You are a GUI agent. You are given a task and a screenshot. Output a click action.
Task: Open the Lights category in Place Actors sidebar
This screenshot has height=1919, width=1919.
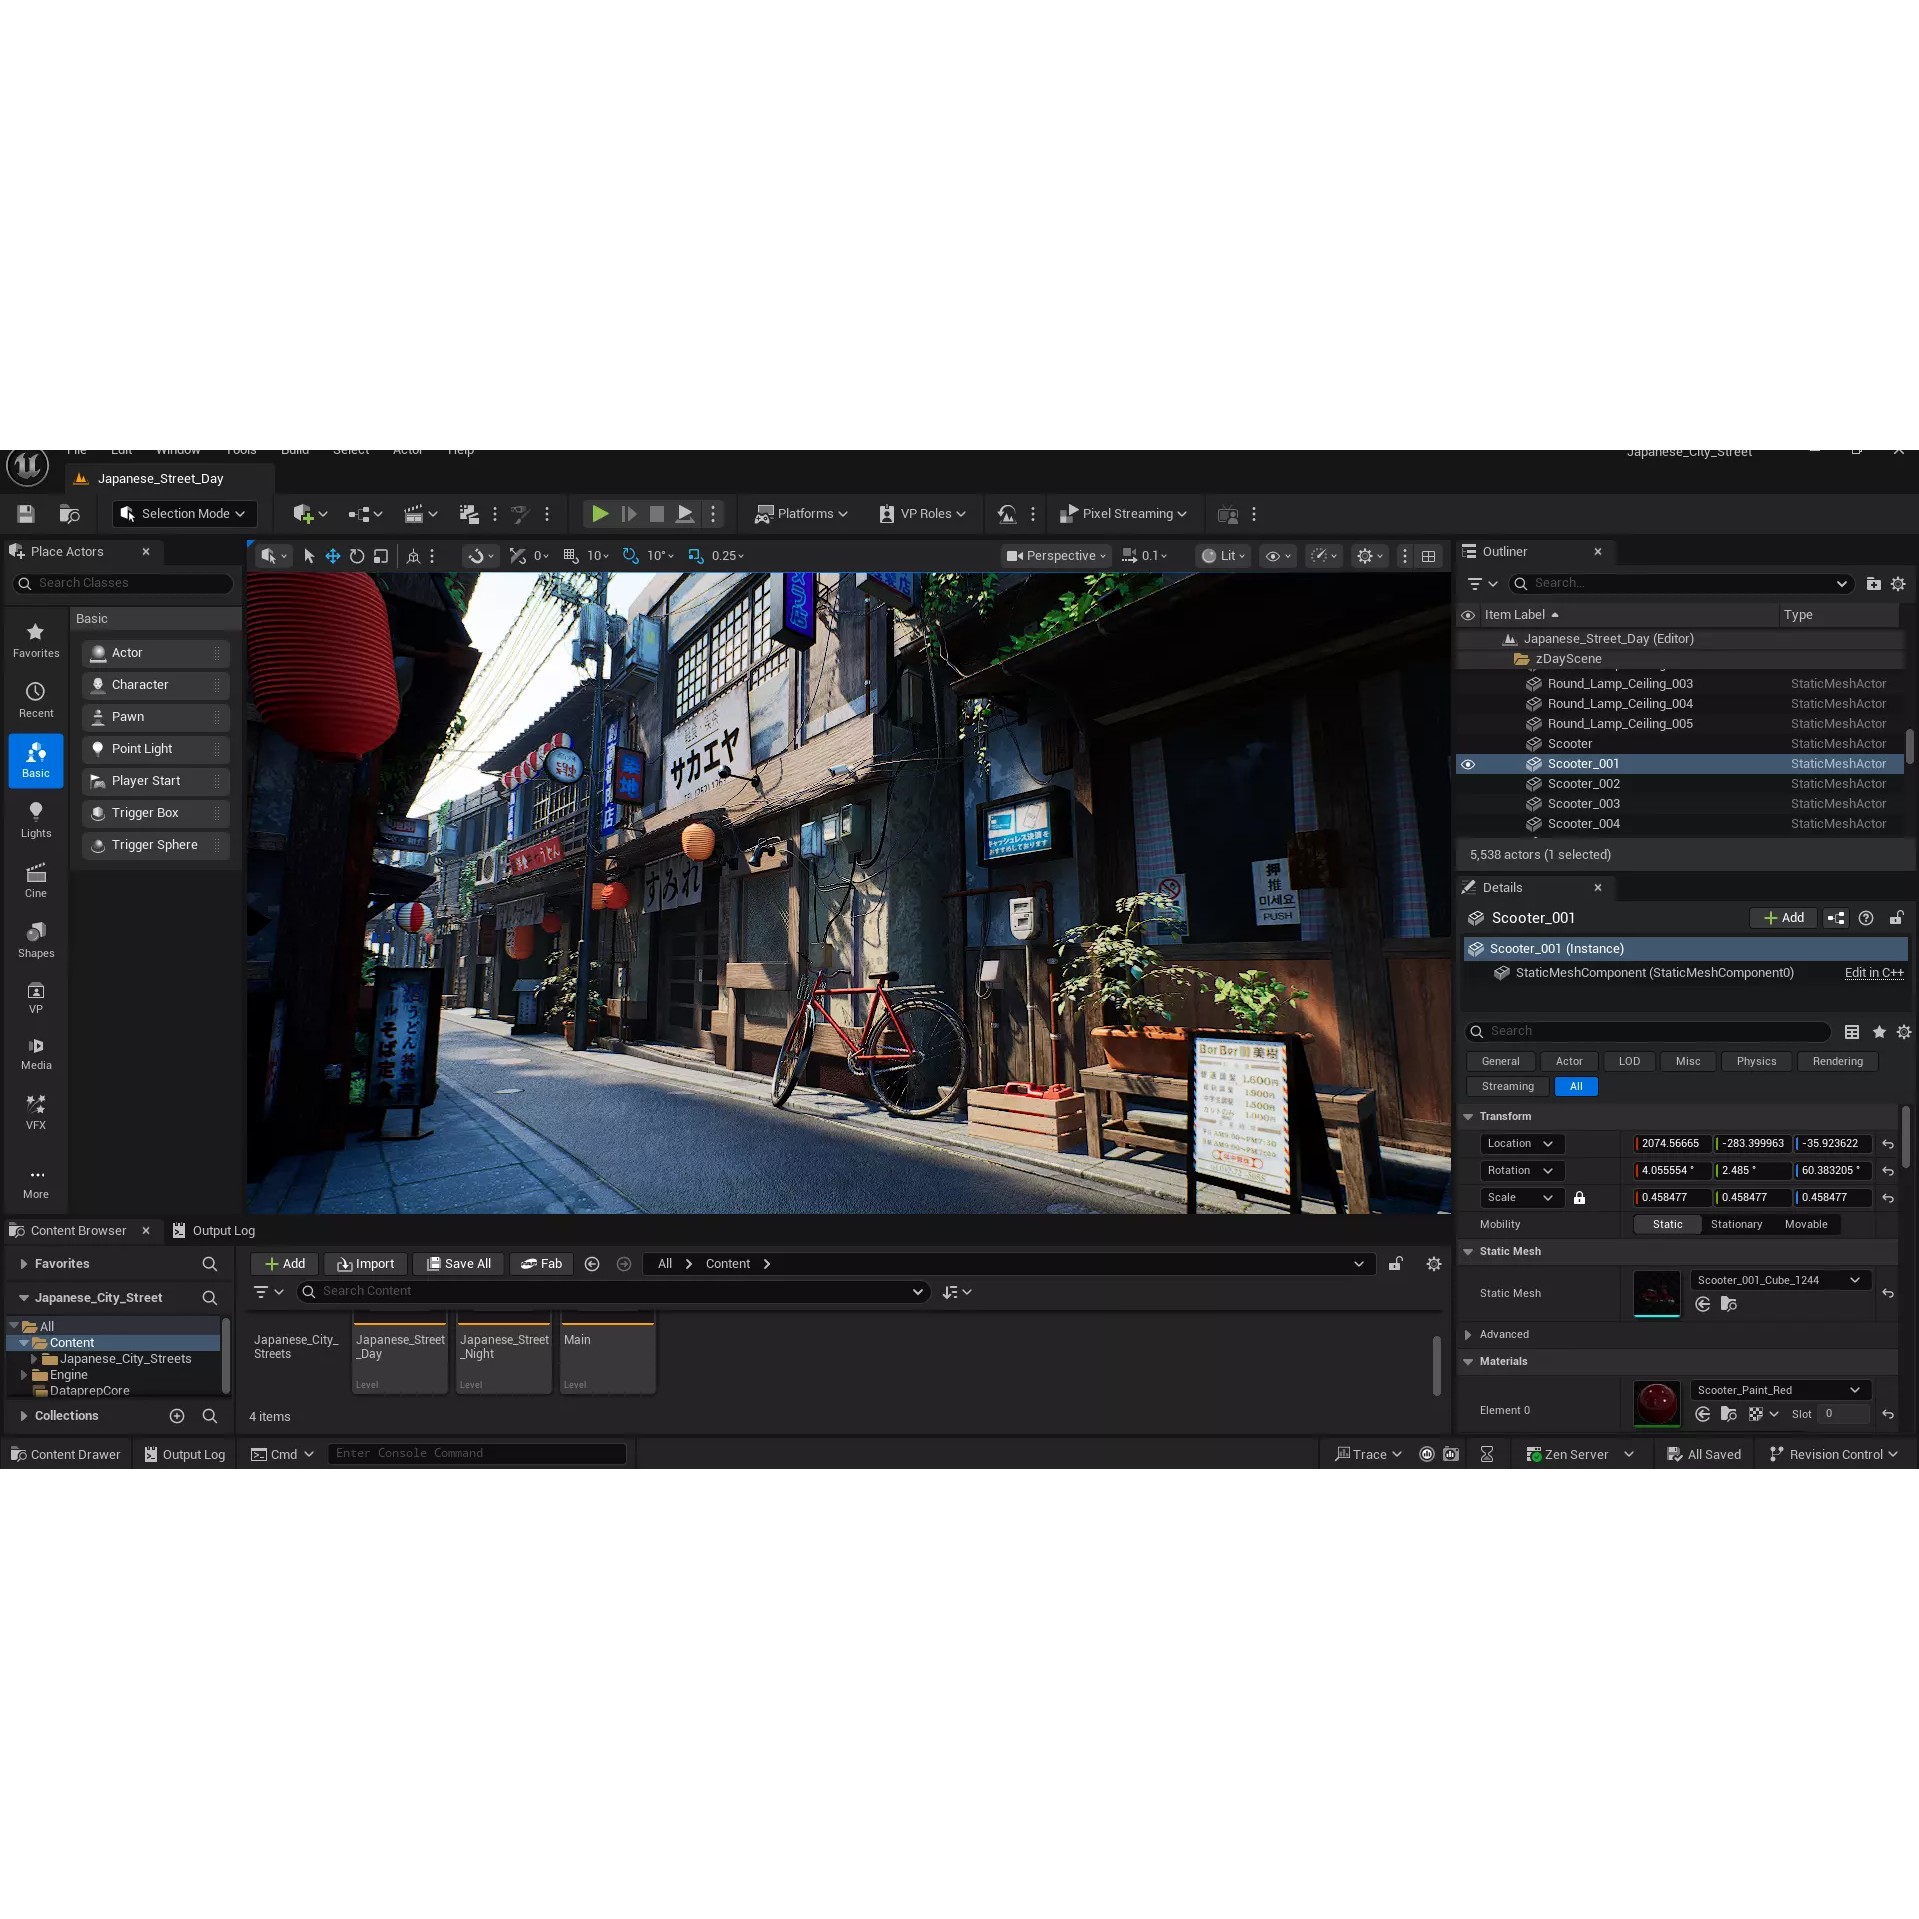36,820
